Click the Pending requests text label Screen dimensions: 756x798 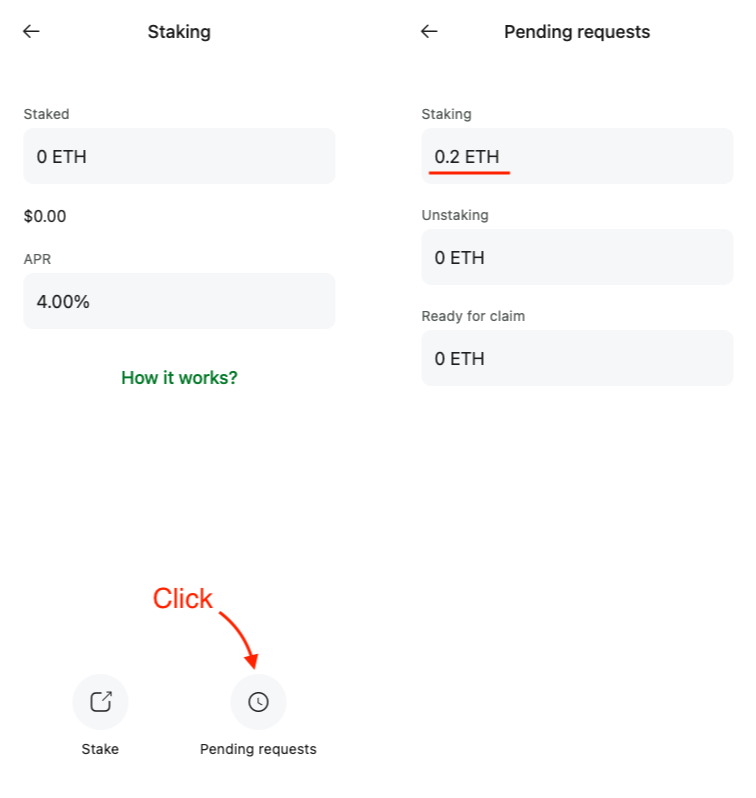click(x=258, y=749)
